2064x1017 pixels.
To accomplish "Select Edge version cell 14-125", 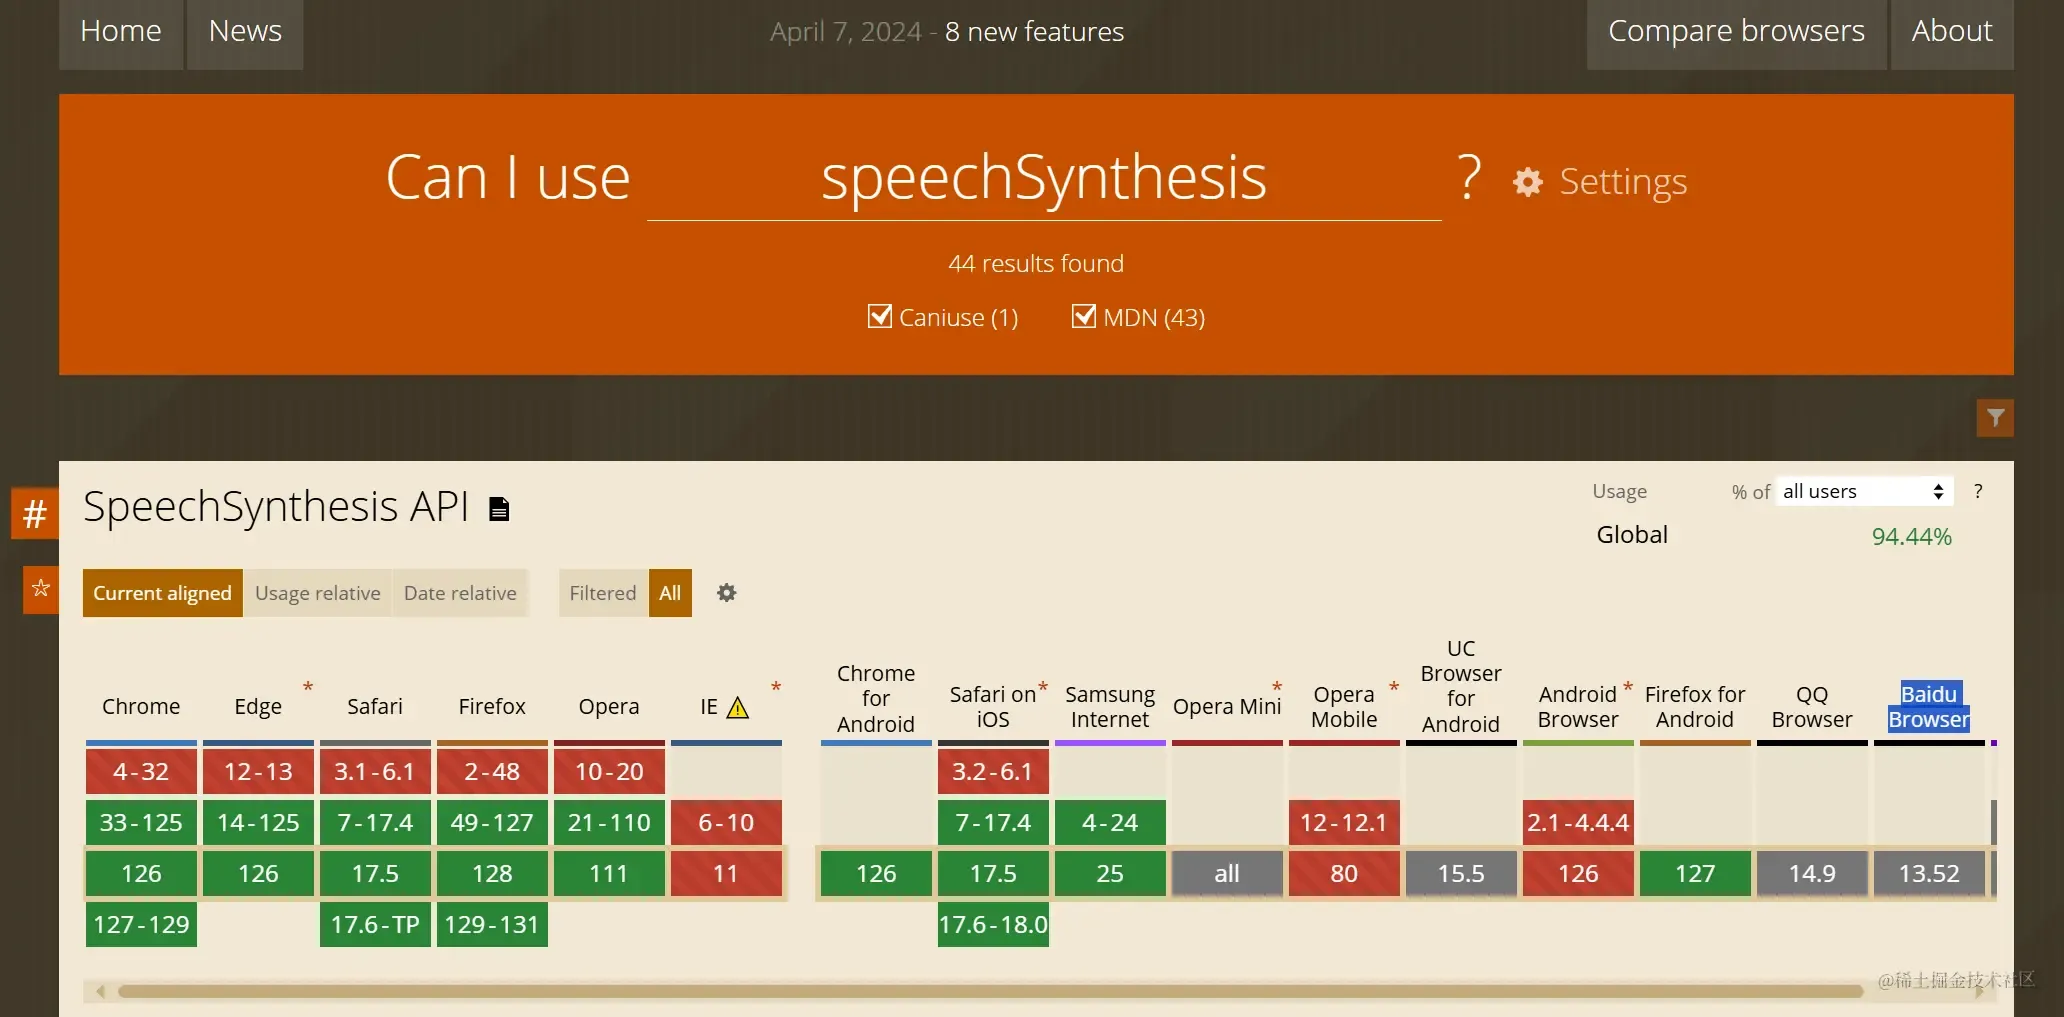I will pos(258,822).
